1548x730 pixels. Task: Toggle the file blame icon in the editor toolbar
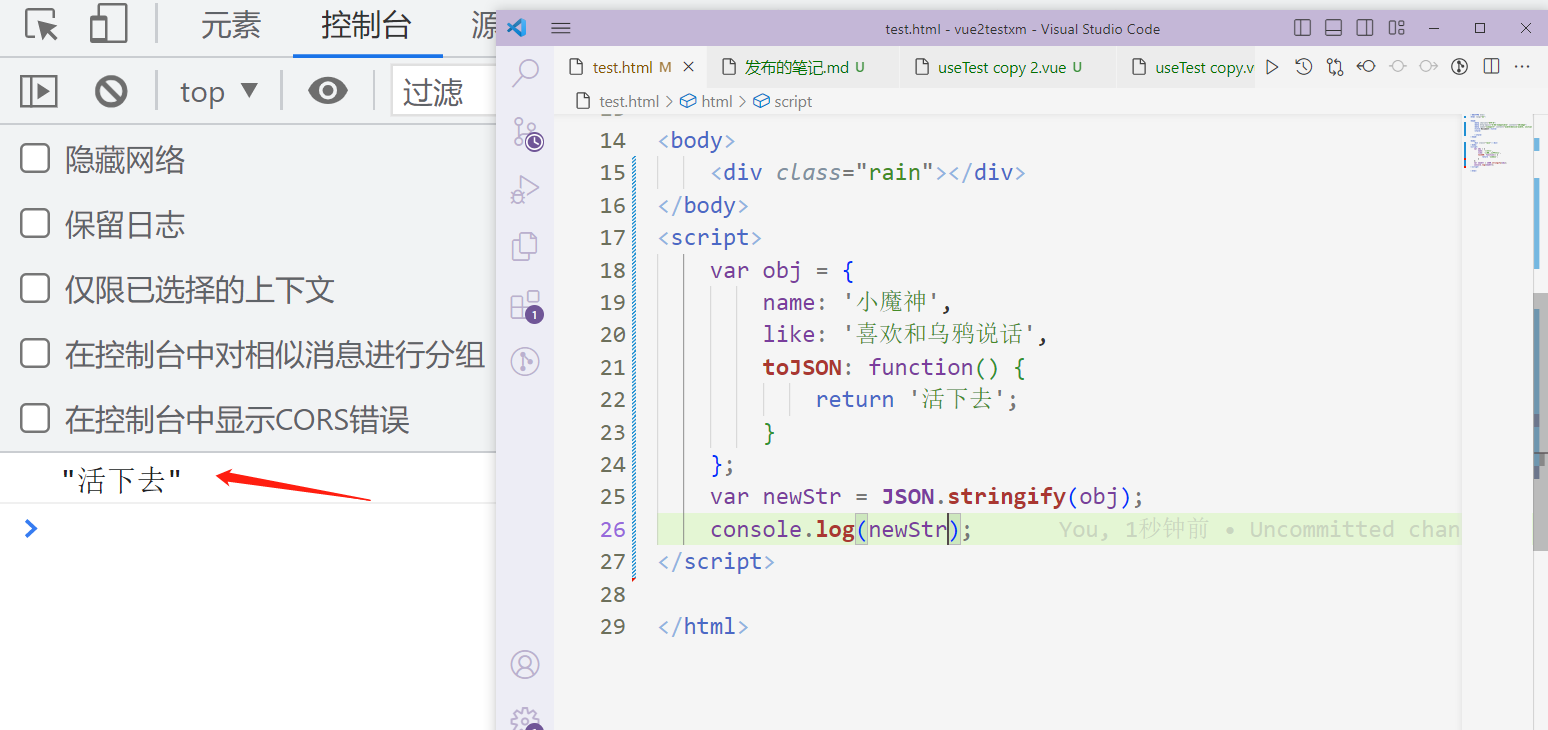(1460, 67)
